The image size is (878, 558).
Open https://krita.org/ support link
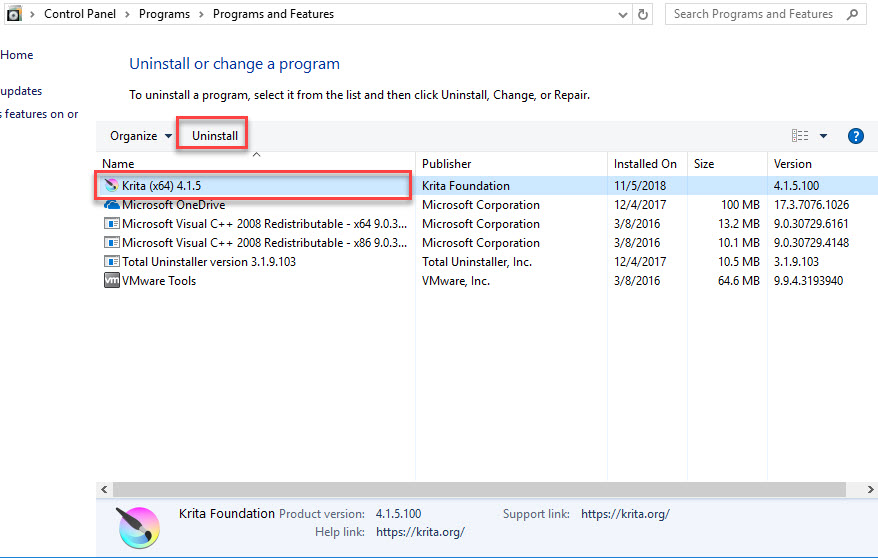click(x=625, y=514)
